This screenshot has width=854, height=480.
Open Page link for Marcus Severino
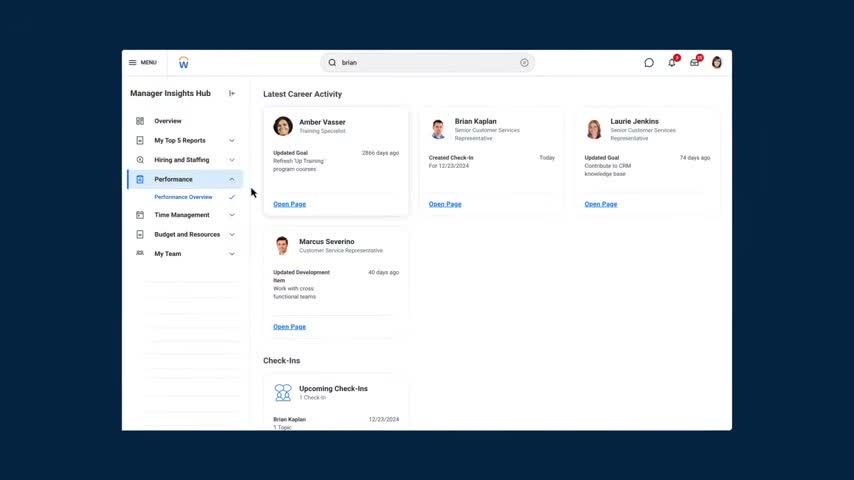tap(289, 326)
